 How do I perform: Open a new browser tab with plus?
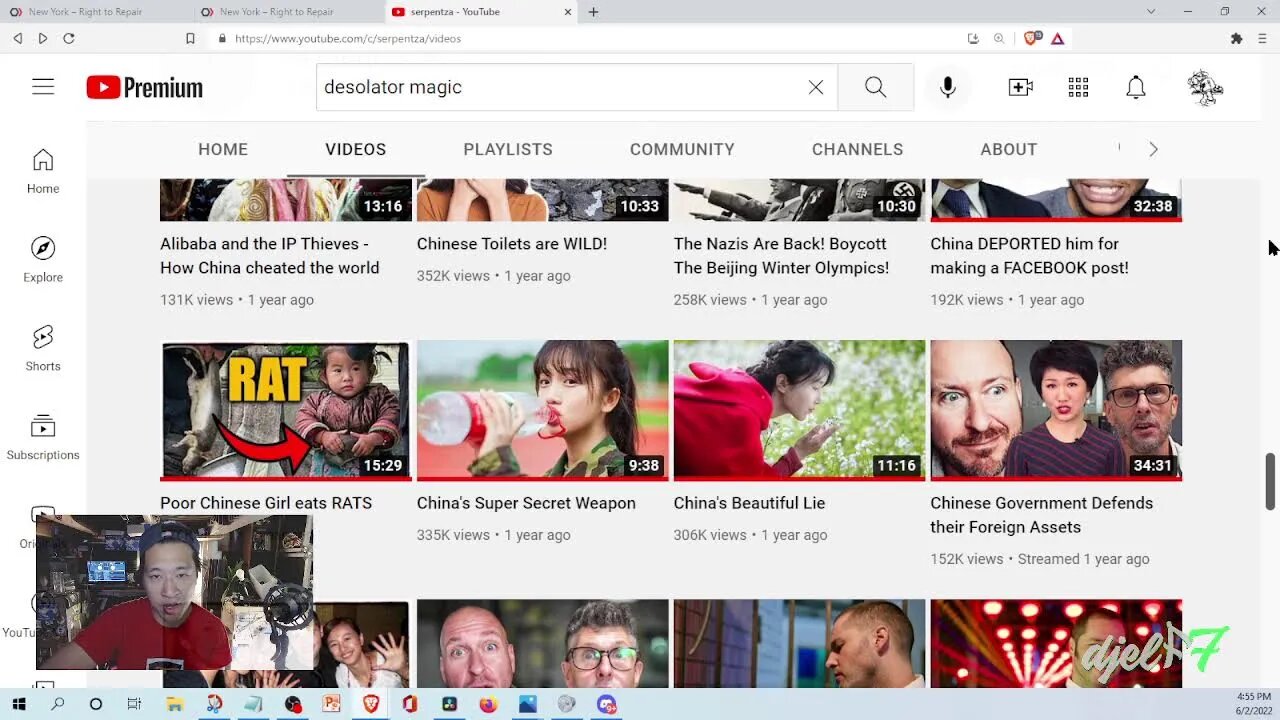[x=593, y=12]
